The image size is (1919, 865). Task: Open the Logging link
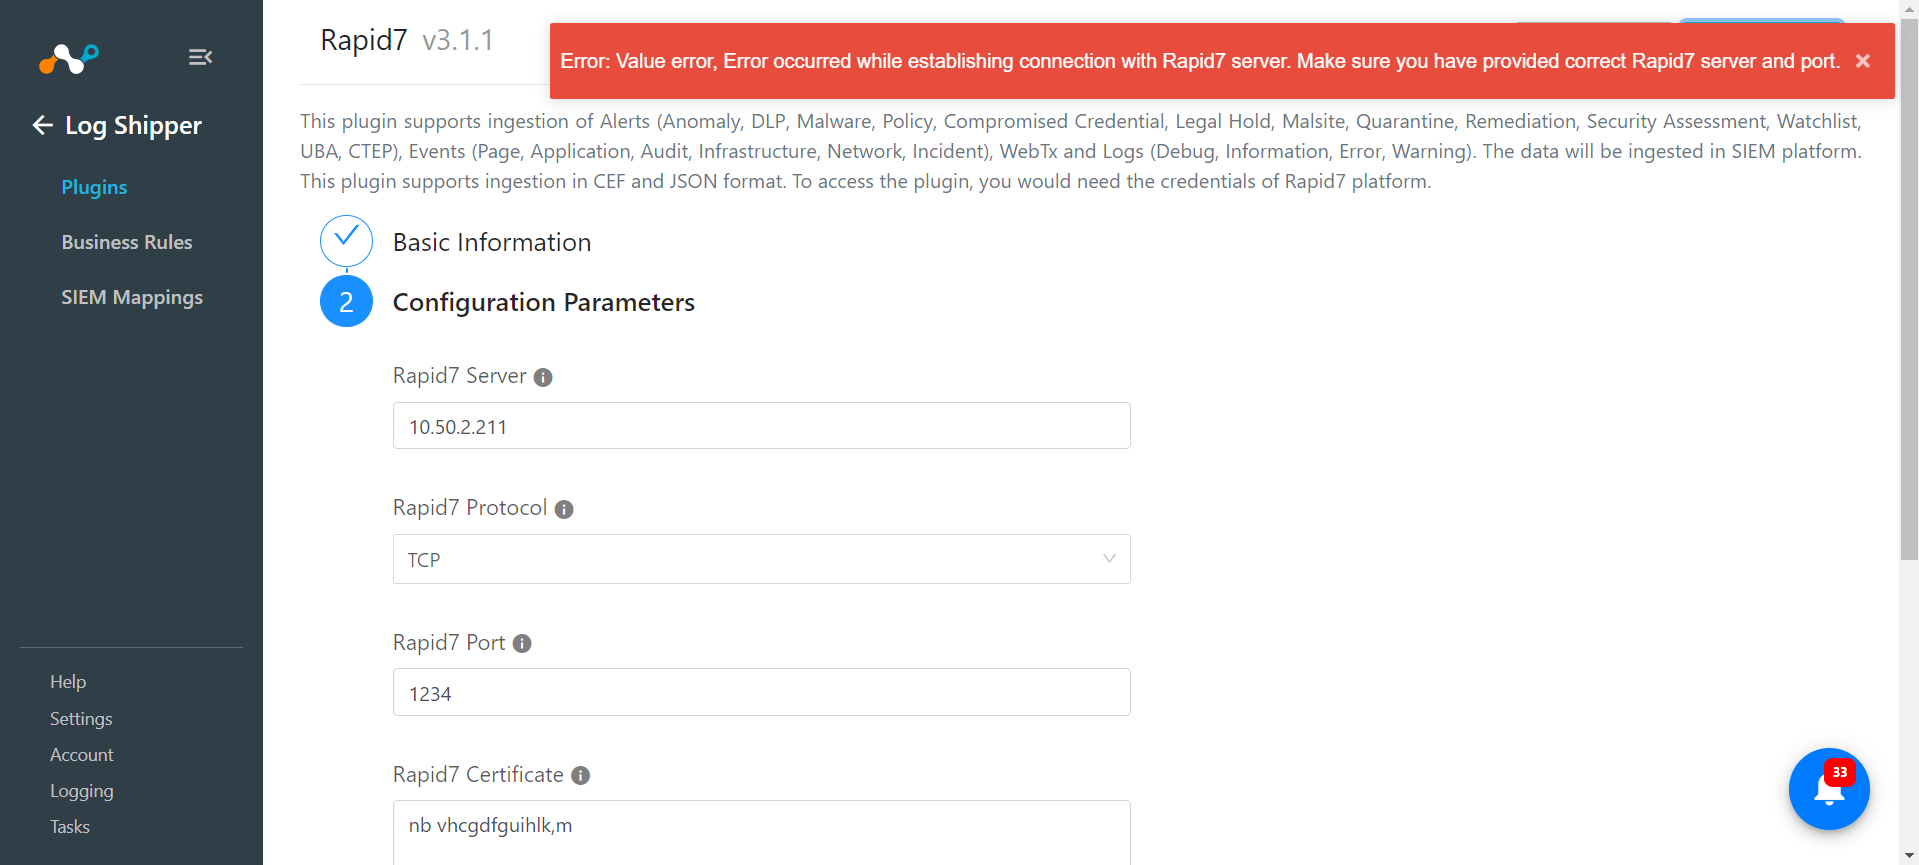click(x=82, y=791)
